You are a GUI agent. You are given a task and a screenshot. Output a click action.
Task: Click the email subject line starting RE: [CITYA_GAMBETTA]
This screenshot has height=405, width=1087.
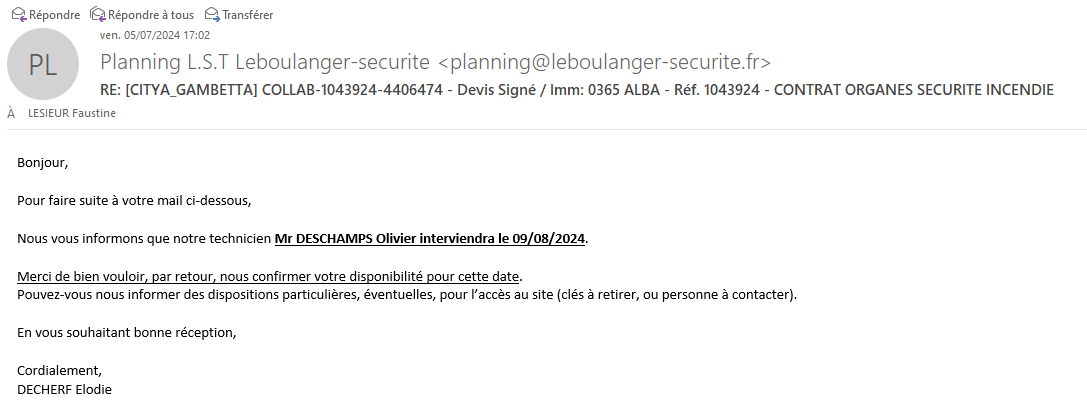[x=576, y=90]
